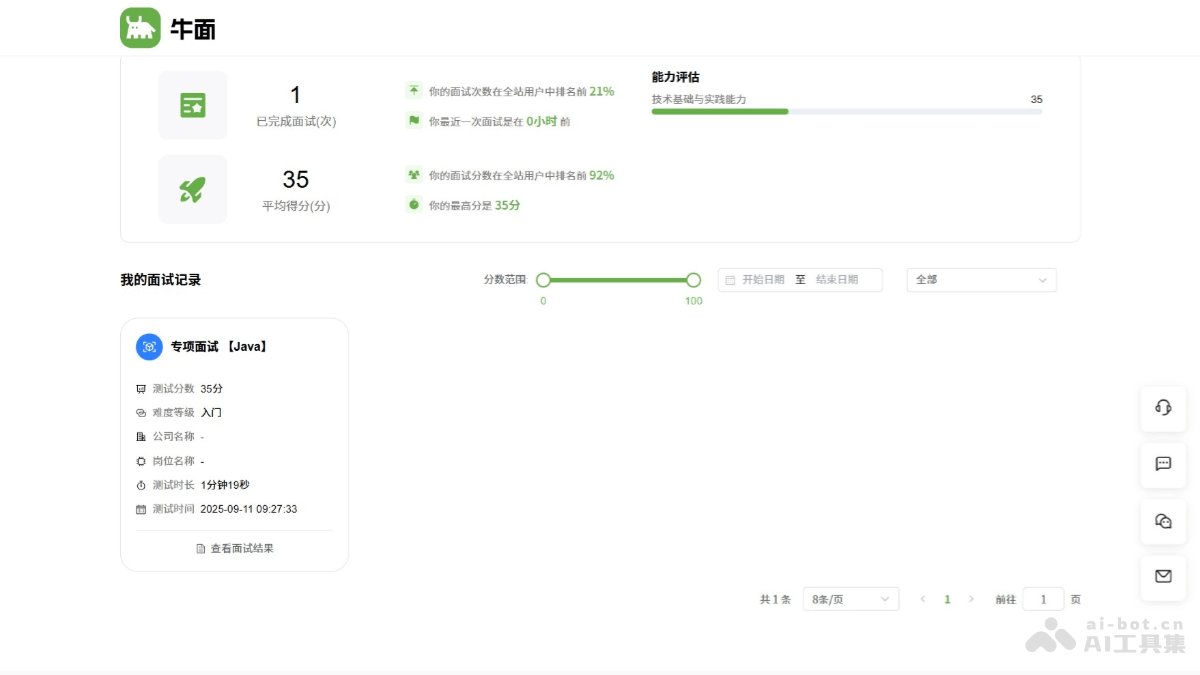Click the clock icon beside 测试时长
This screenshot has height=675, width=1200.
tap(140, 484)
